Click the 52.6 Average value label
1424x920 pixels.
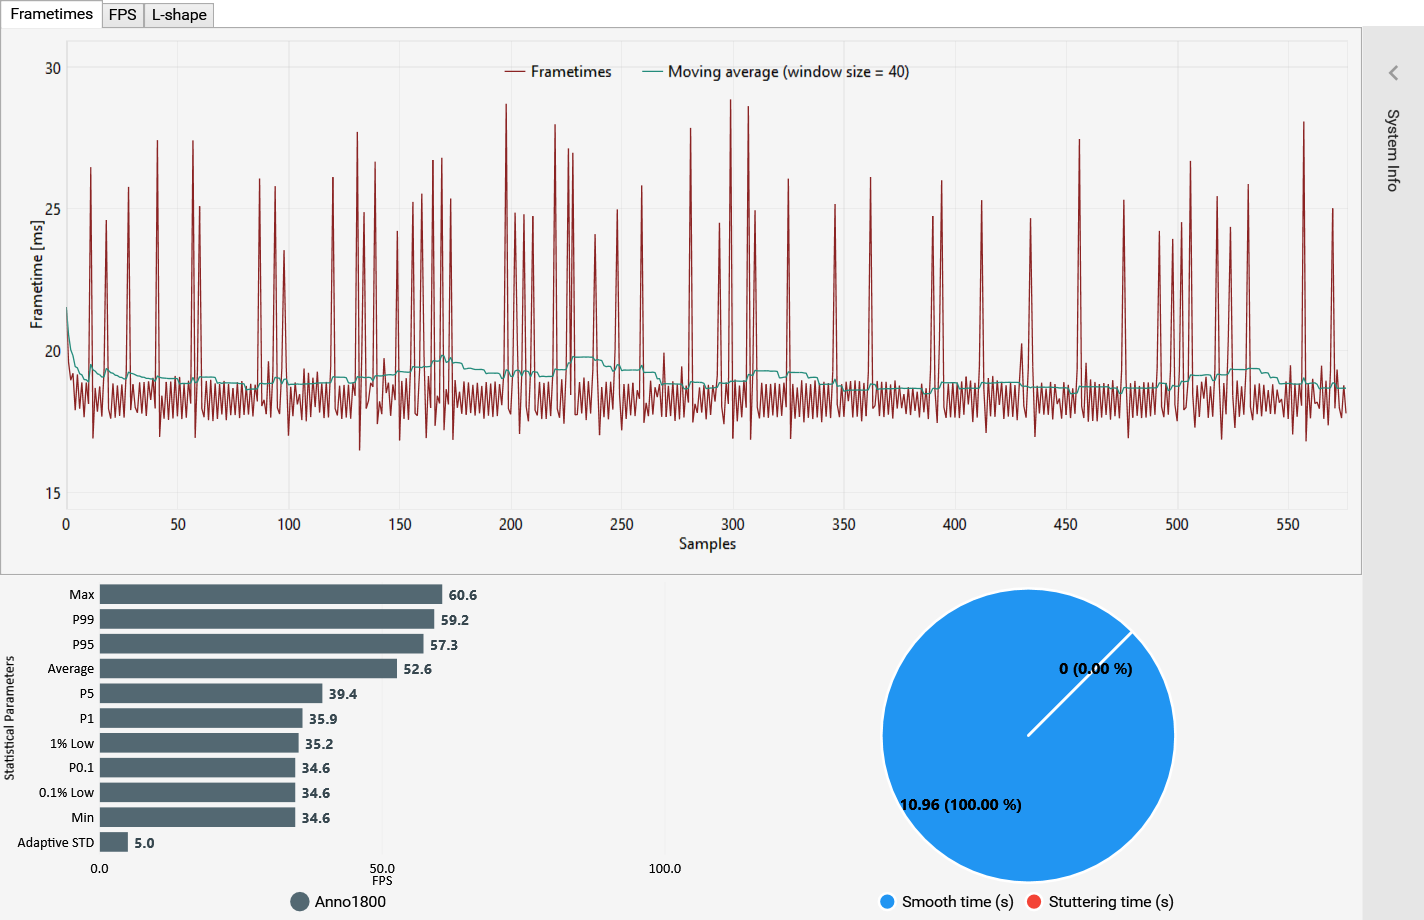click(418, 669)
